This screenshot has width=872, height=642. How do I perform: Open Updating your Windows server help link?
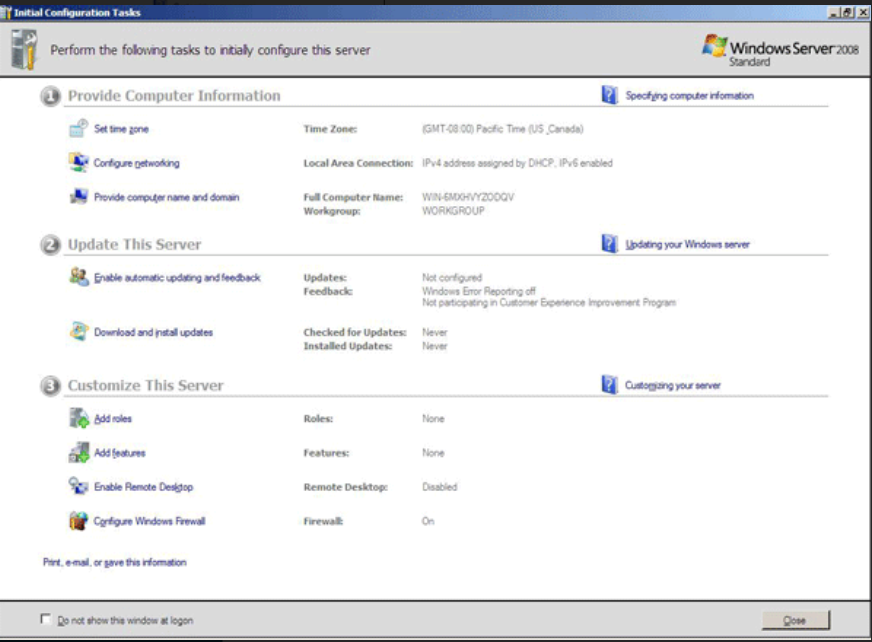point(687,244)
